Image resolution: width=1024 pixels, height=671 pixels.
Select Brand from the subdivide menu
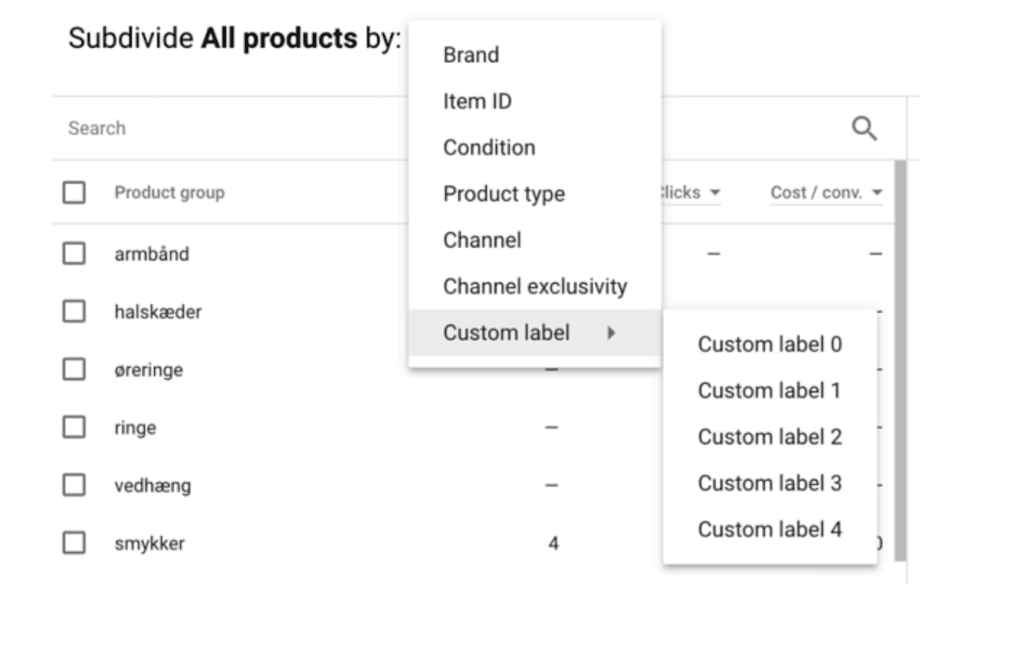click(x=470, y=55)
